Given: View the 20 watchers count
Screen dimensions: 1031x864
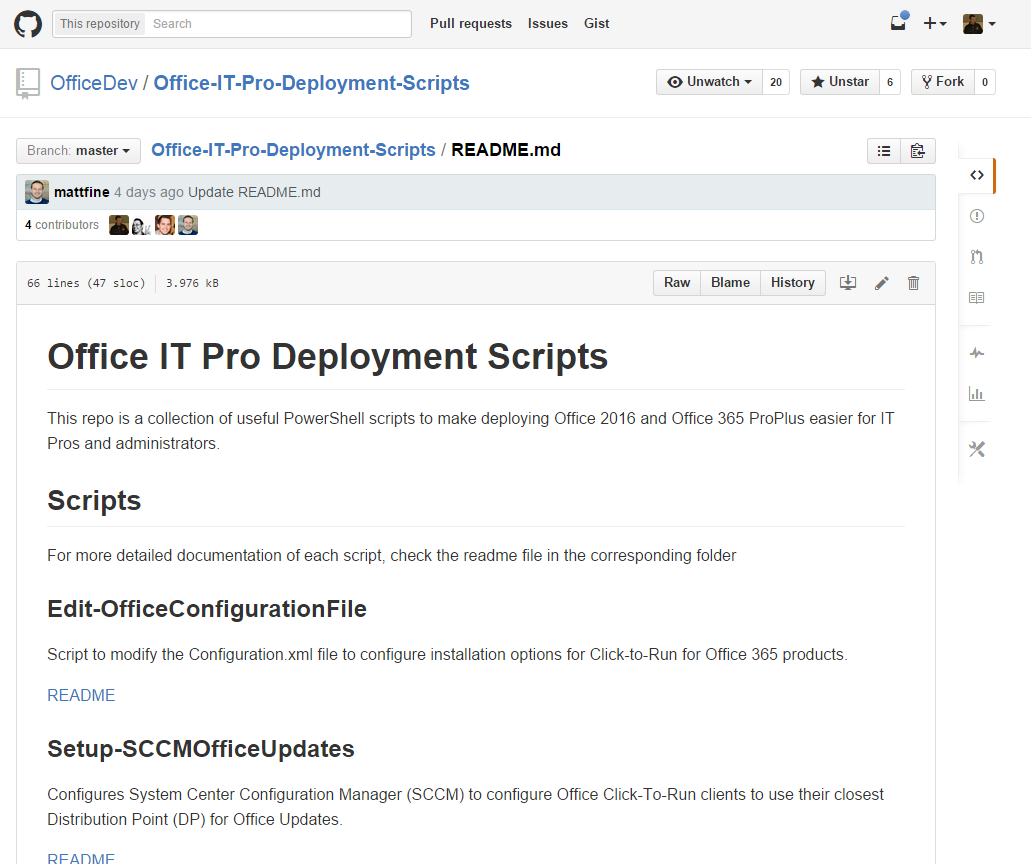Looking at the screenshot, I should click(x=776, y=82).
